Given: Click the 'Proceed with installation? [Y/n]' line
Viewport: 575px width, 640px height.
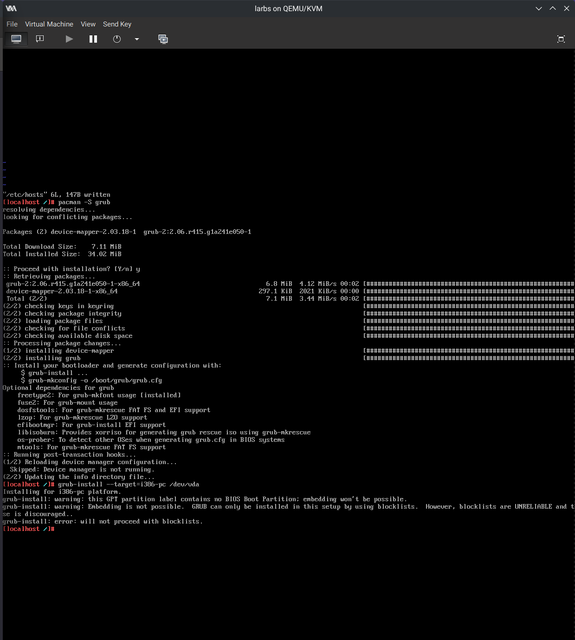Looking at the screenshot, I should pyautogui.click(x=71, y=269).
